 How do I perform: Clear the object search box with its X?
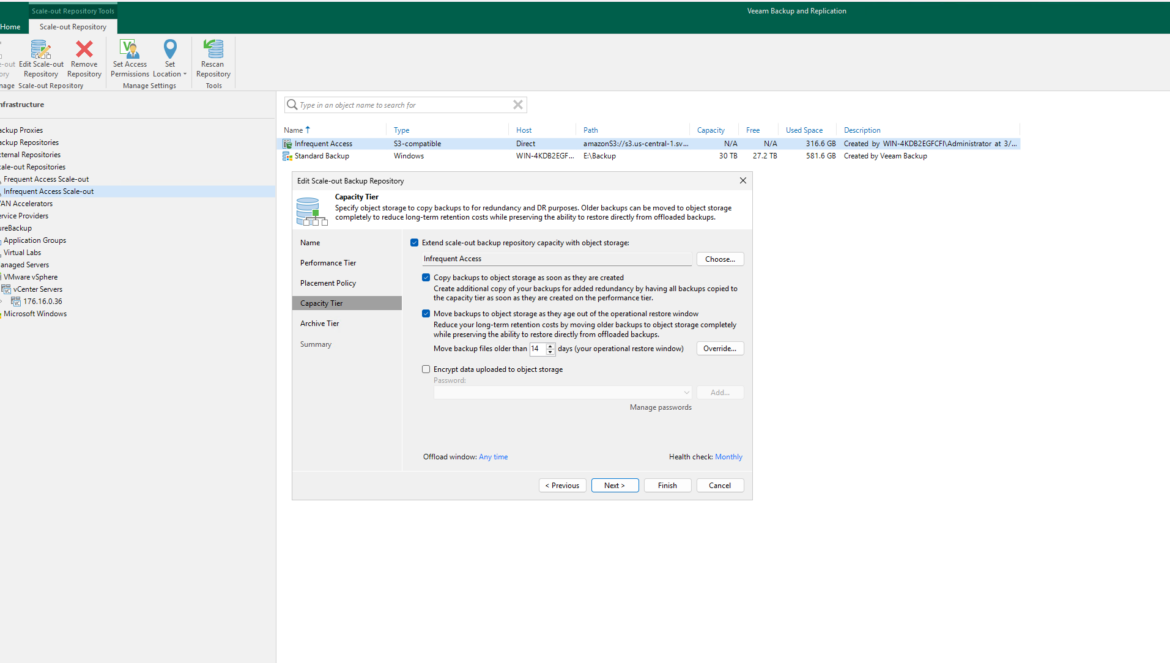click(518, 105)
